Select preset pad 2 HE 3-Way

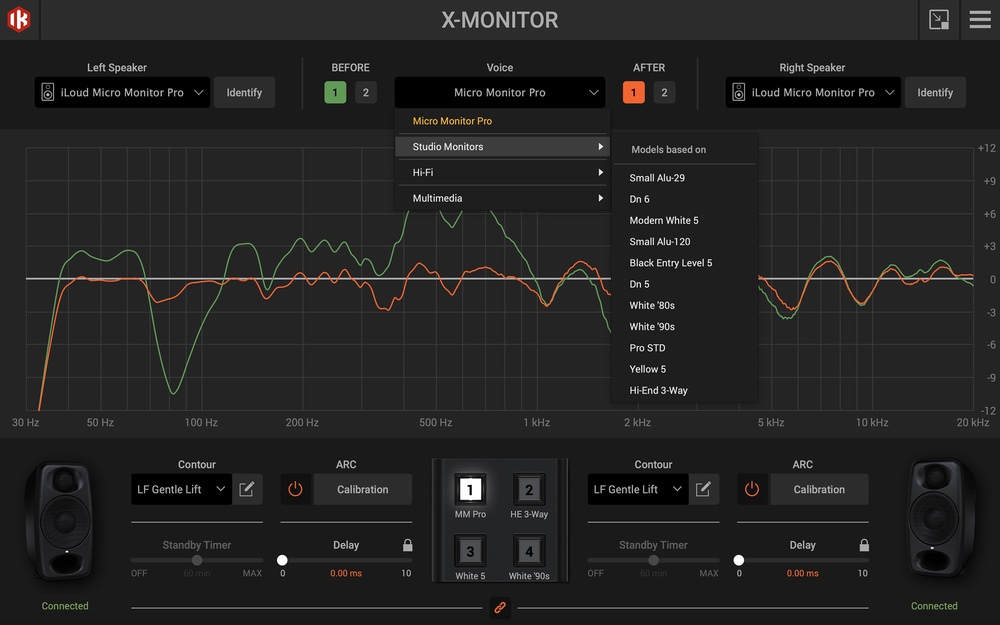pos(529,491)
